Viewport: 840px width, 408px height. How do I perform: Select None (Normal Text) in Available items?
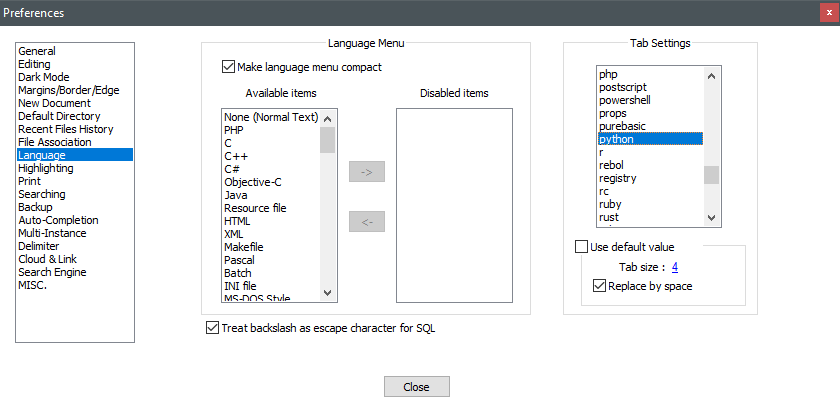coord(271,117)
